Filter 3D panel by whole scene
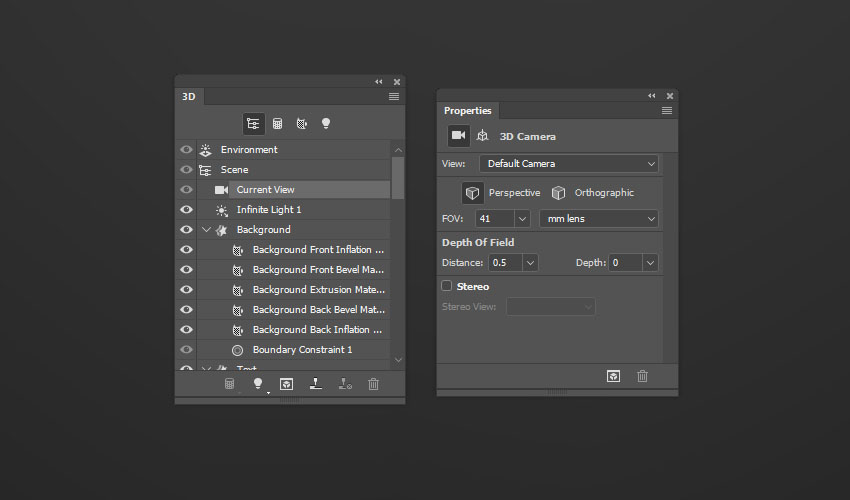This screenshot has width=850, height=500. click(253, 124)
